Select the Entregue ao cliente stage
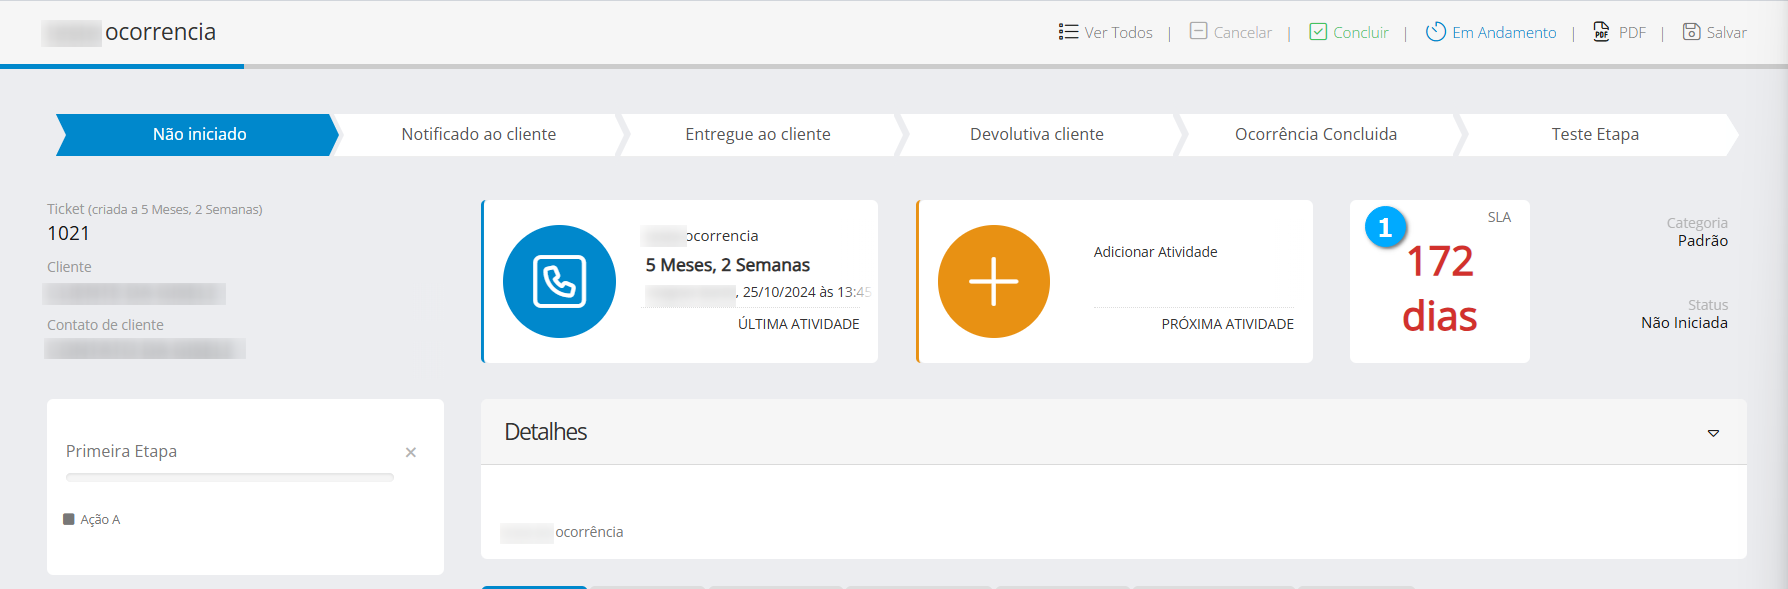This screenshot has width=1788, height=589. [757, 135]
